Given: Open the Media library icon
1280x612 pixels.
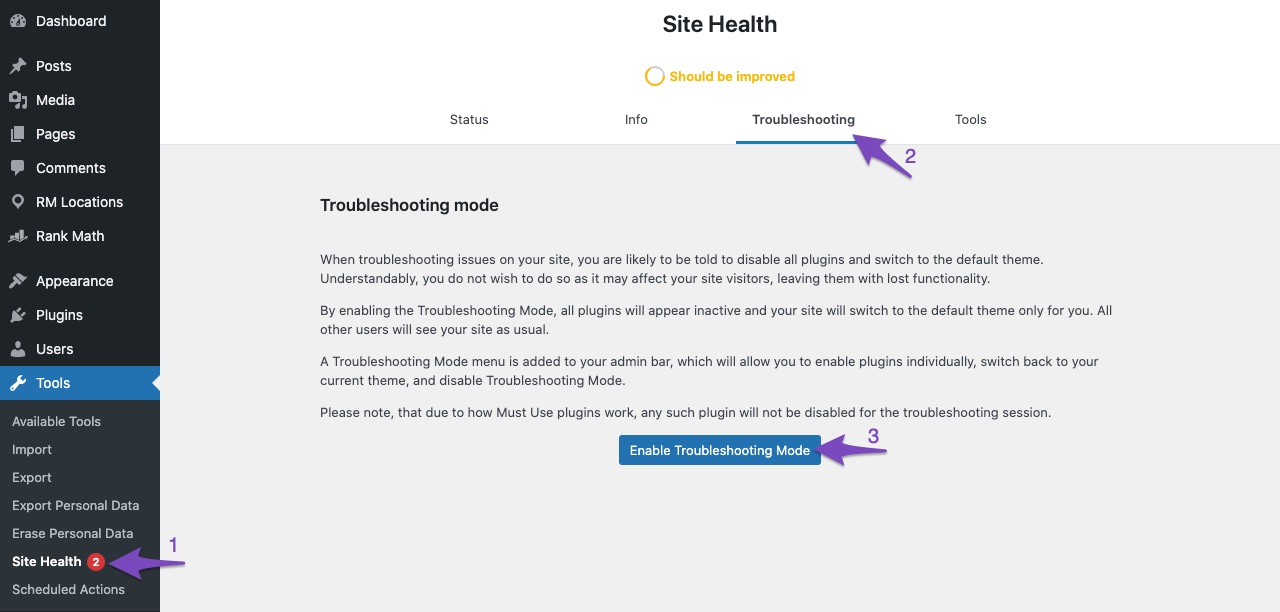Looking at the screenshot, I should point(17,100).
